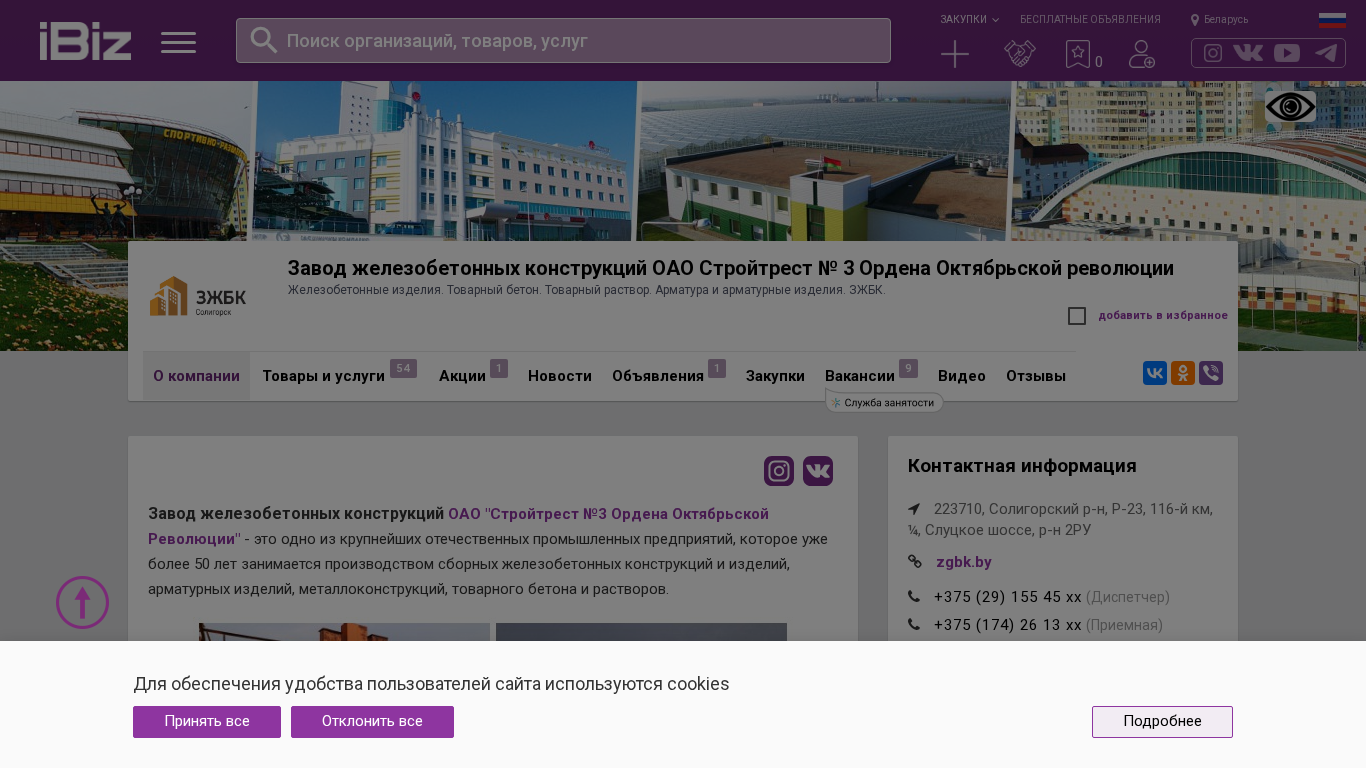Open the user registration profile icon

click(x=1142, y=54)
